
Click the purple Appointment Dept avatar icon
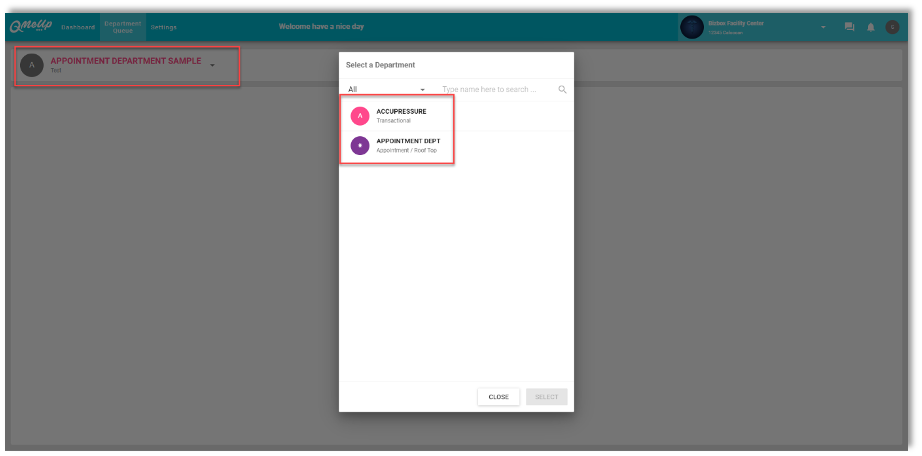click(x=360, y=145)
